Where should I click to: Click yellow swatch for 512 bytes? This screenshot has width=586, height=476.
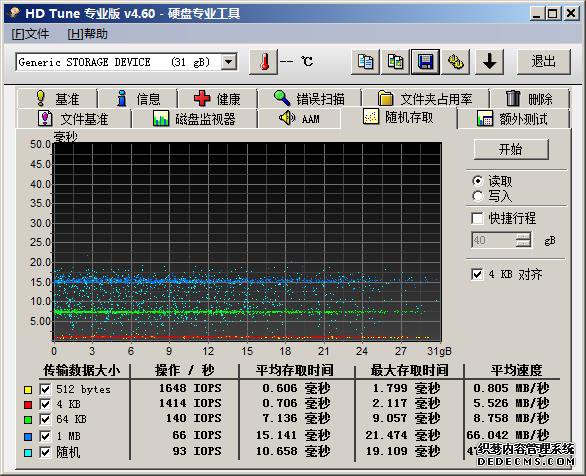(28, 390)
